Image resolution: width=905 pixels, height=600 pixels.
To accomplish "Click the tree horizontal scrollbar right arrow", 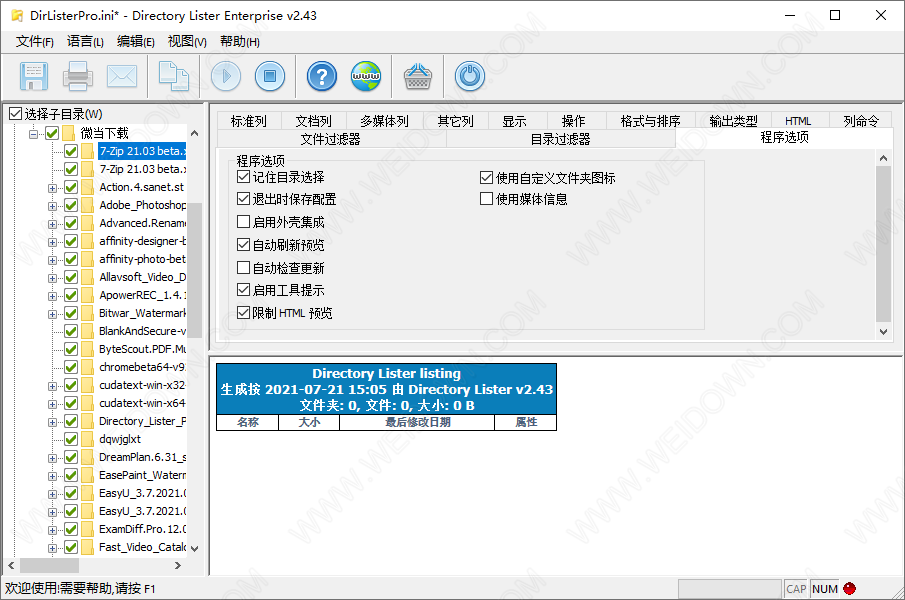I will [178, 565].
